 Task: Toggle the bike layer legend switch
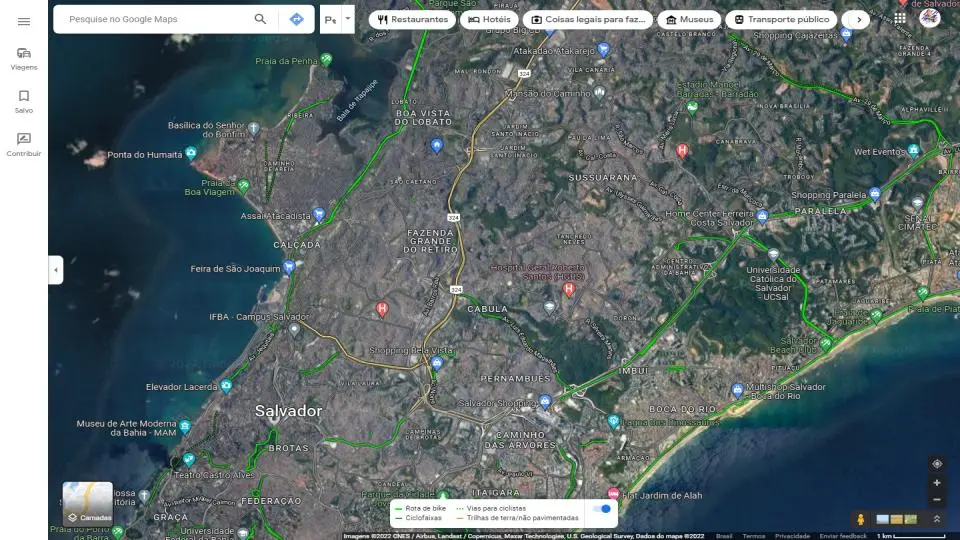(602, 509)
